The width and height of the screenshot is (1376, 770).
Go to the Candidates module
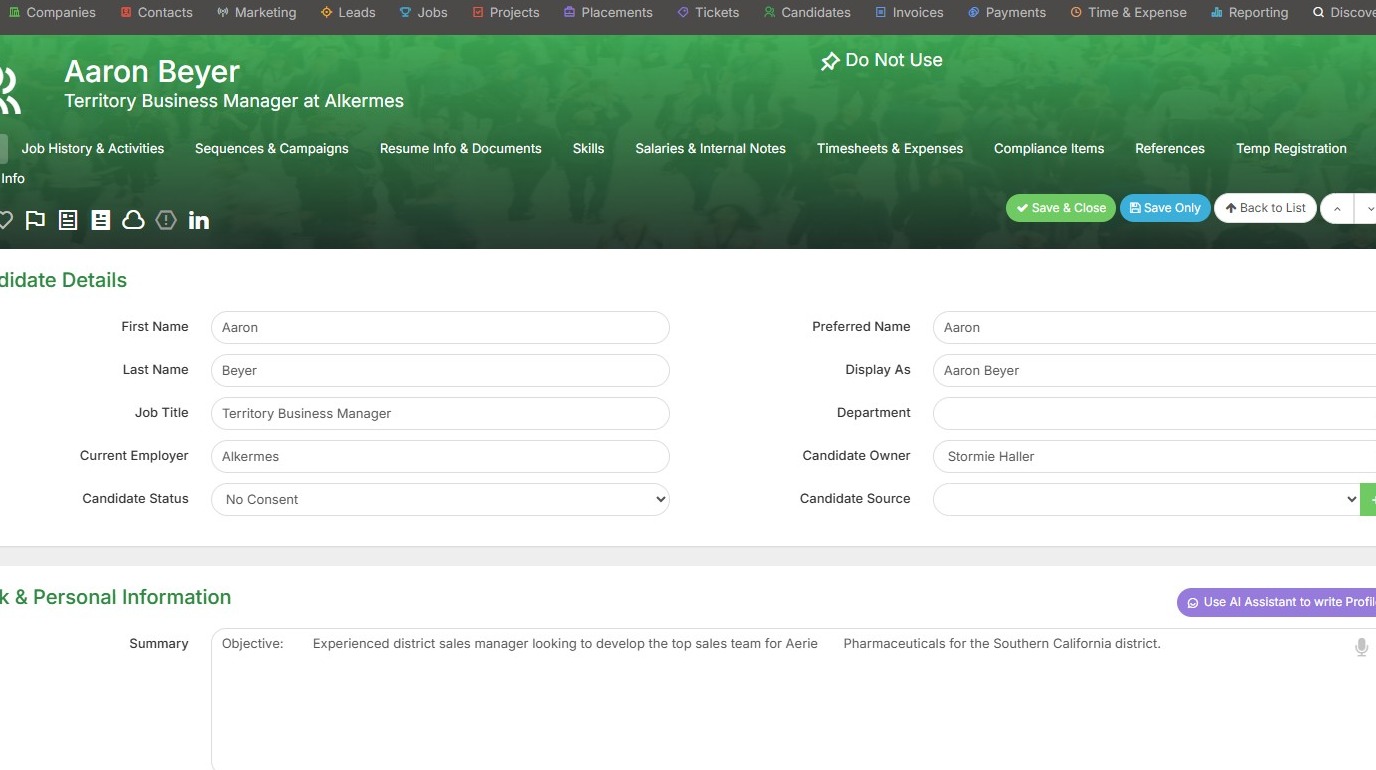click(x=807, y=13)
